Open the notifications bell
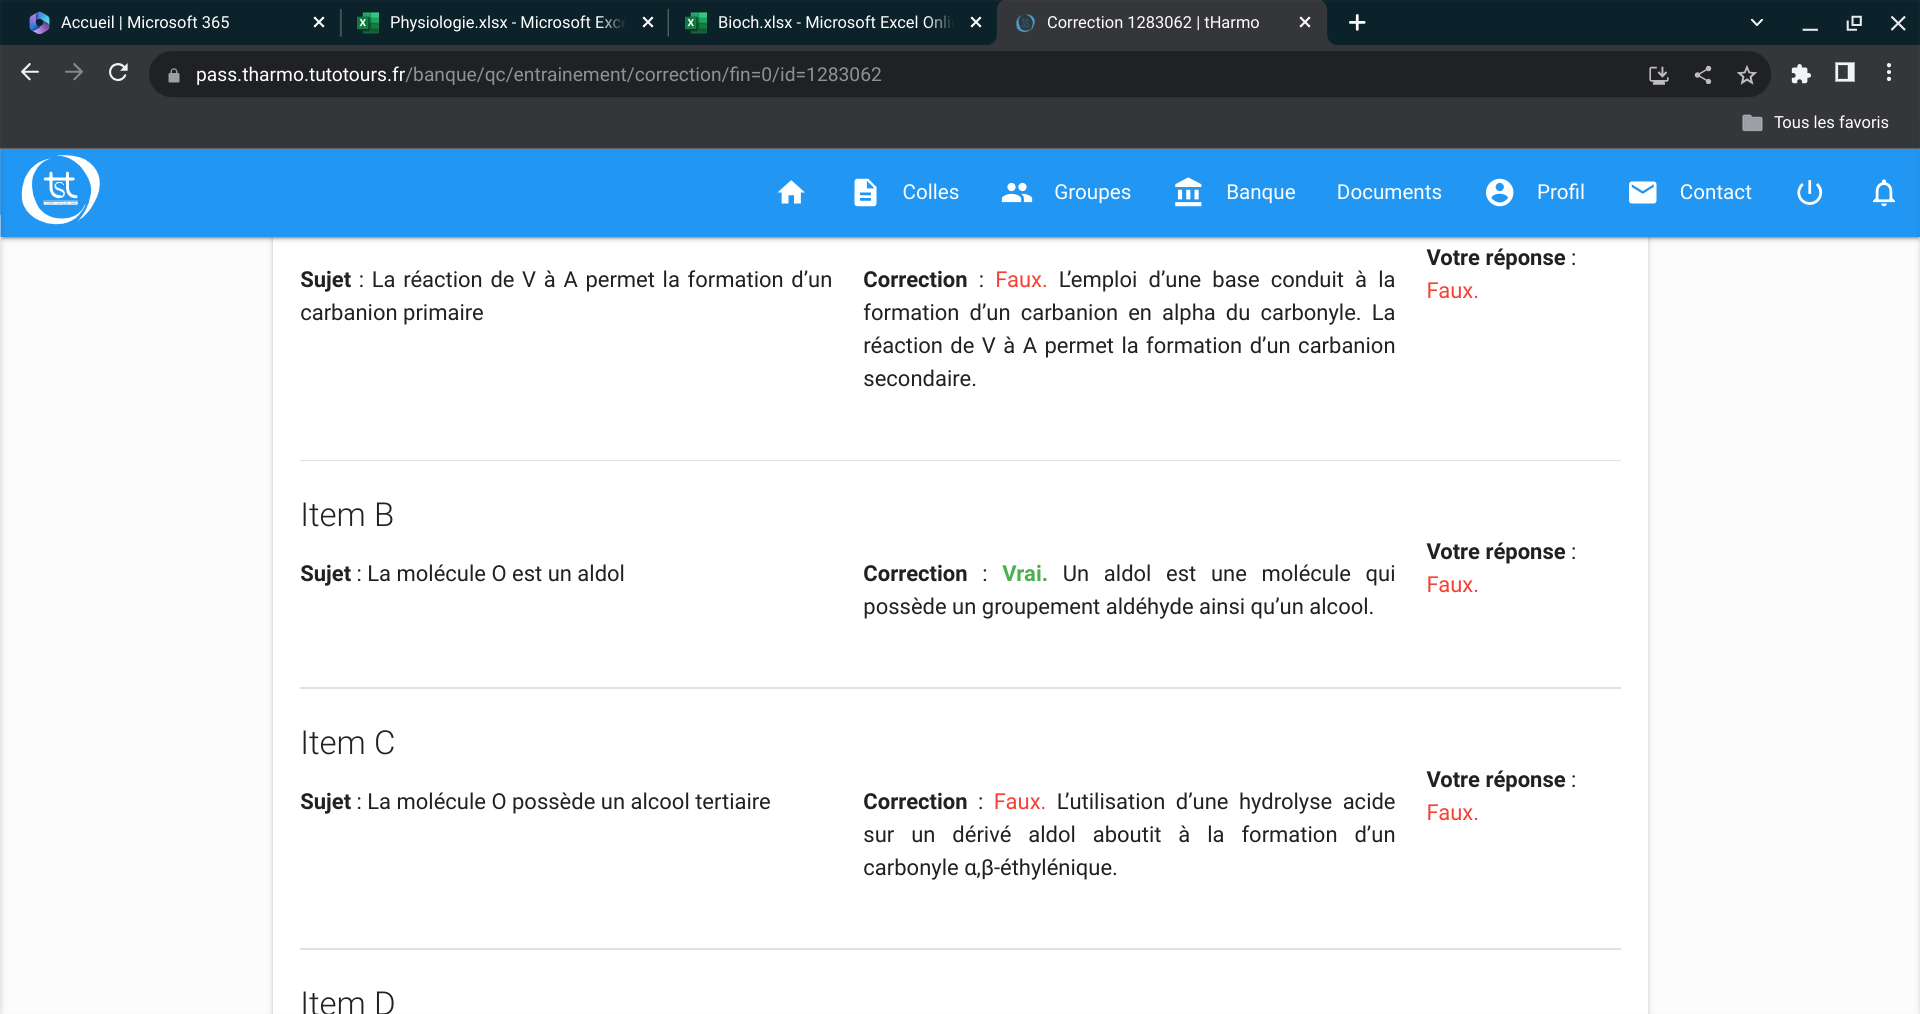Viewport: 1920px width, 1014px height. click(1883, 192)
